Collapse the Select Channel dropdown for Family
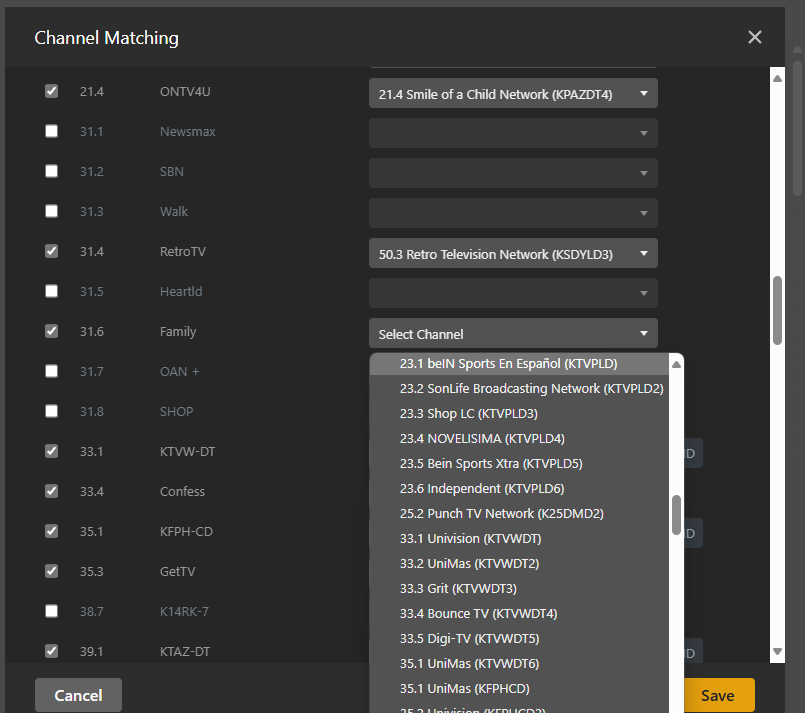Screen dimensions: 805x713 (513, 334)
